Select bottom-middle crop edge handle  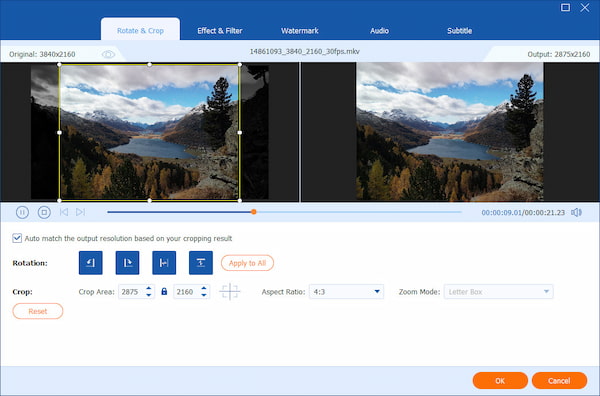(x=150, y=200)
